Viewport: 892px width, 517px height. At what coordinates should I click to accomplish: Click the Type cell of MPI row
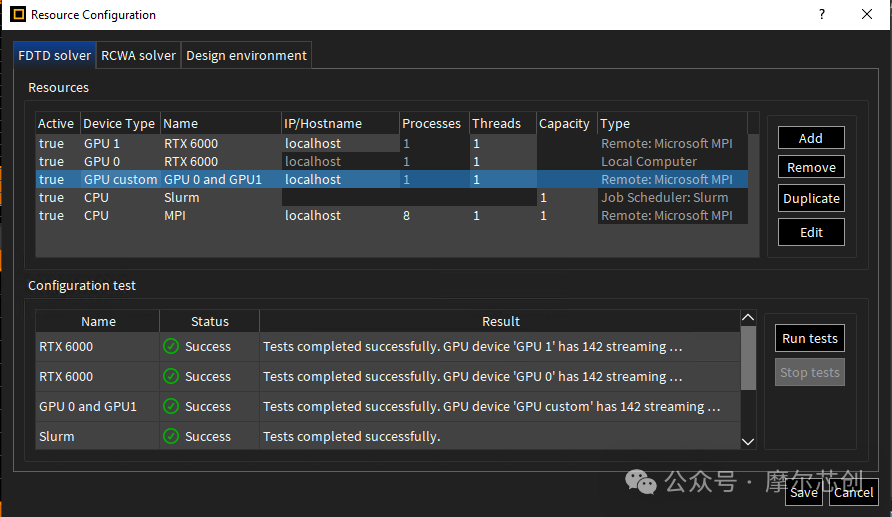667,216
